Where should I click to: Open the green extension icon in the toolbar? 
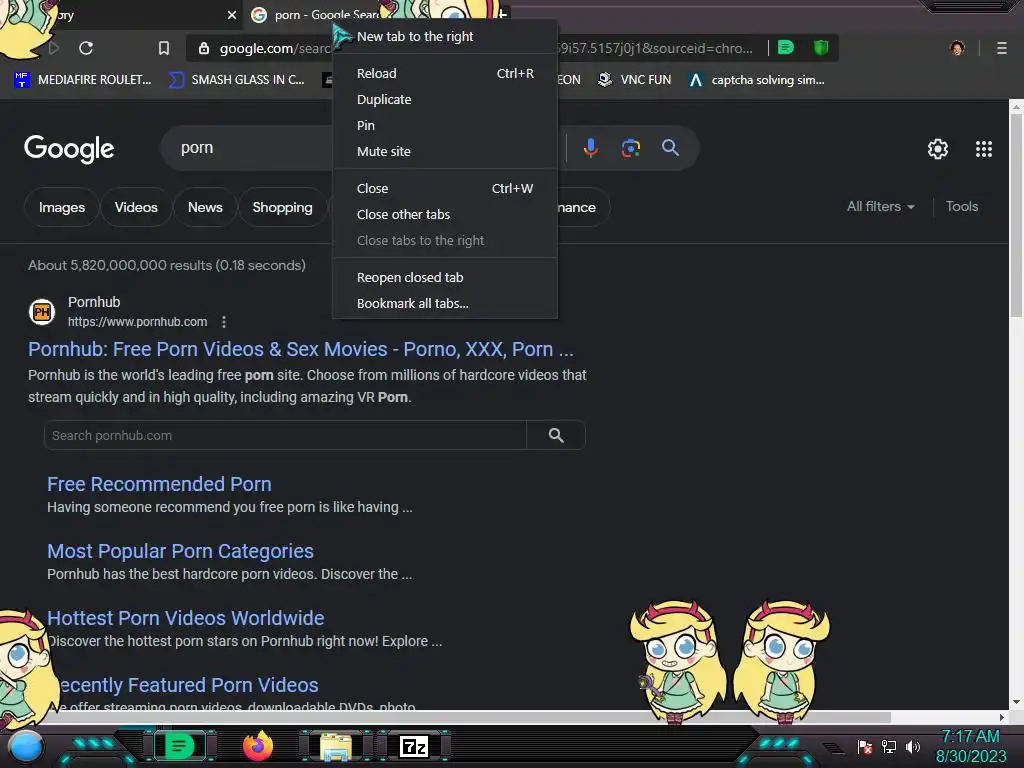pos(786,47)
